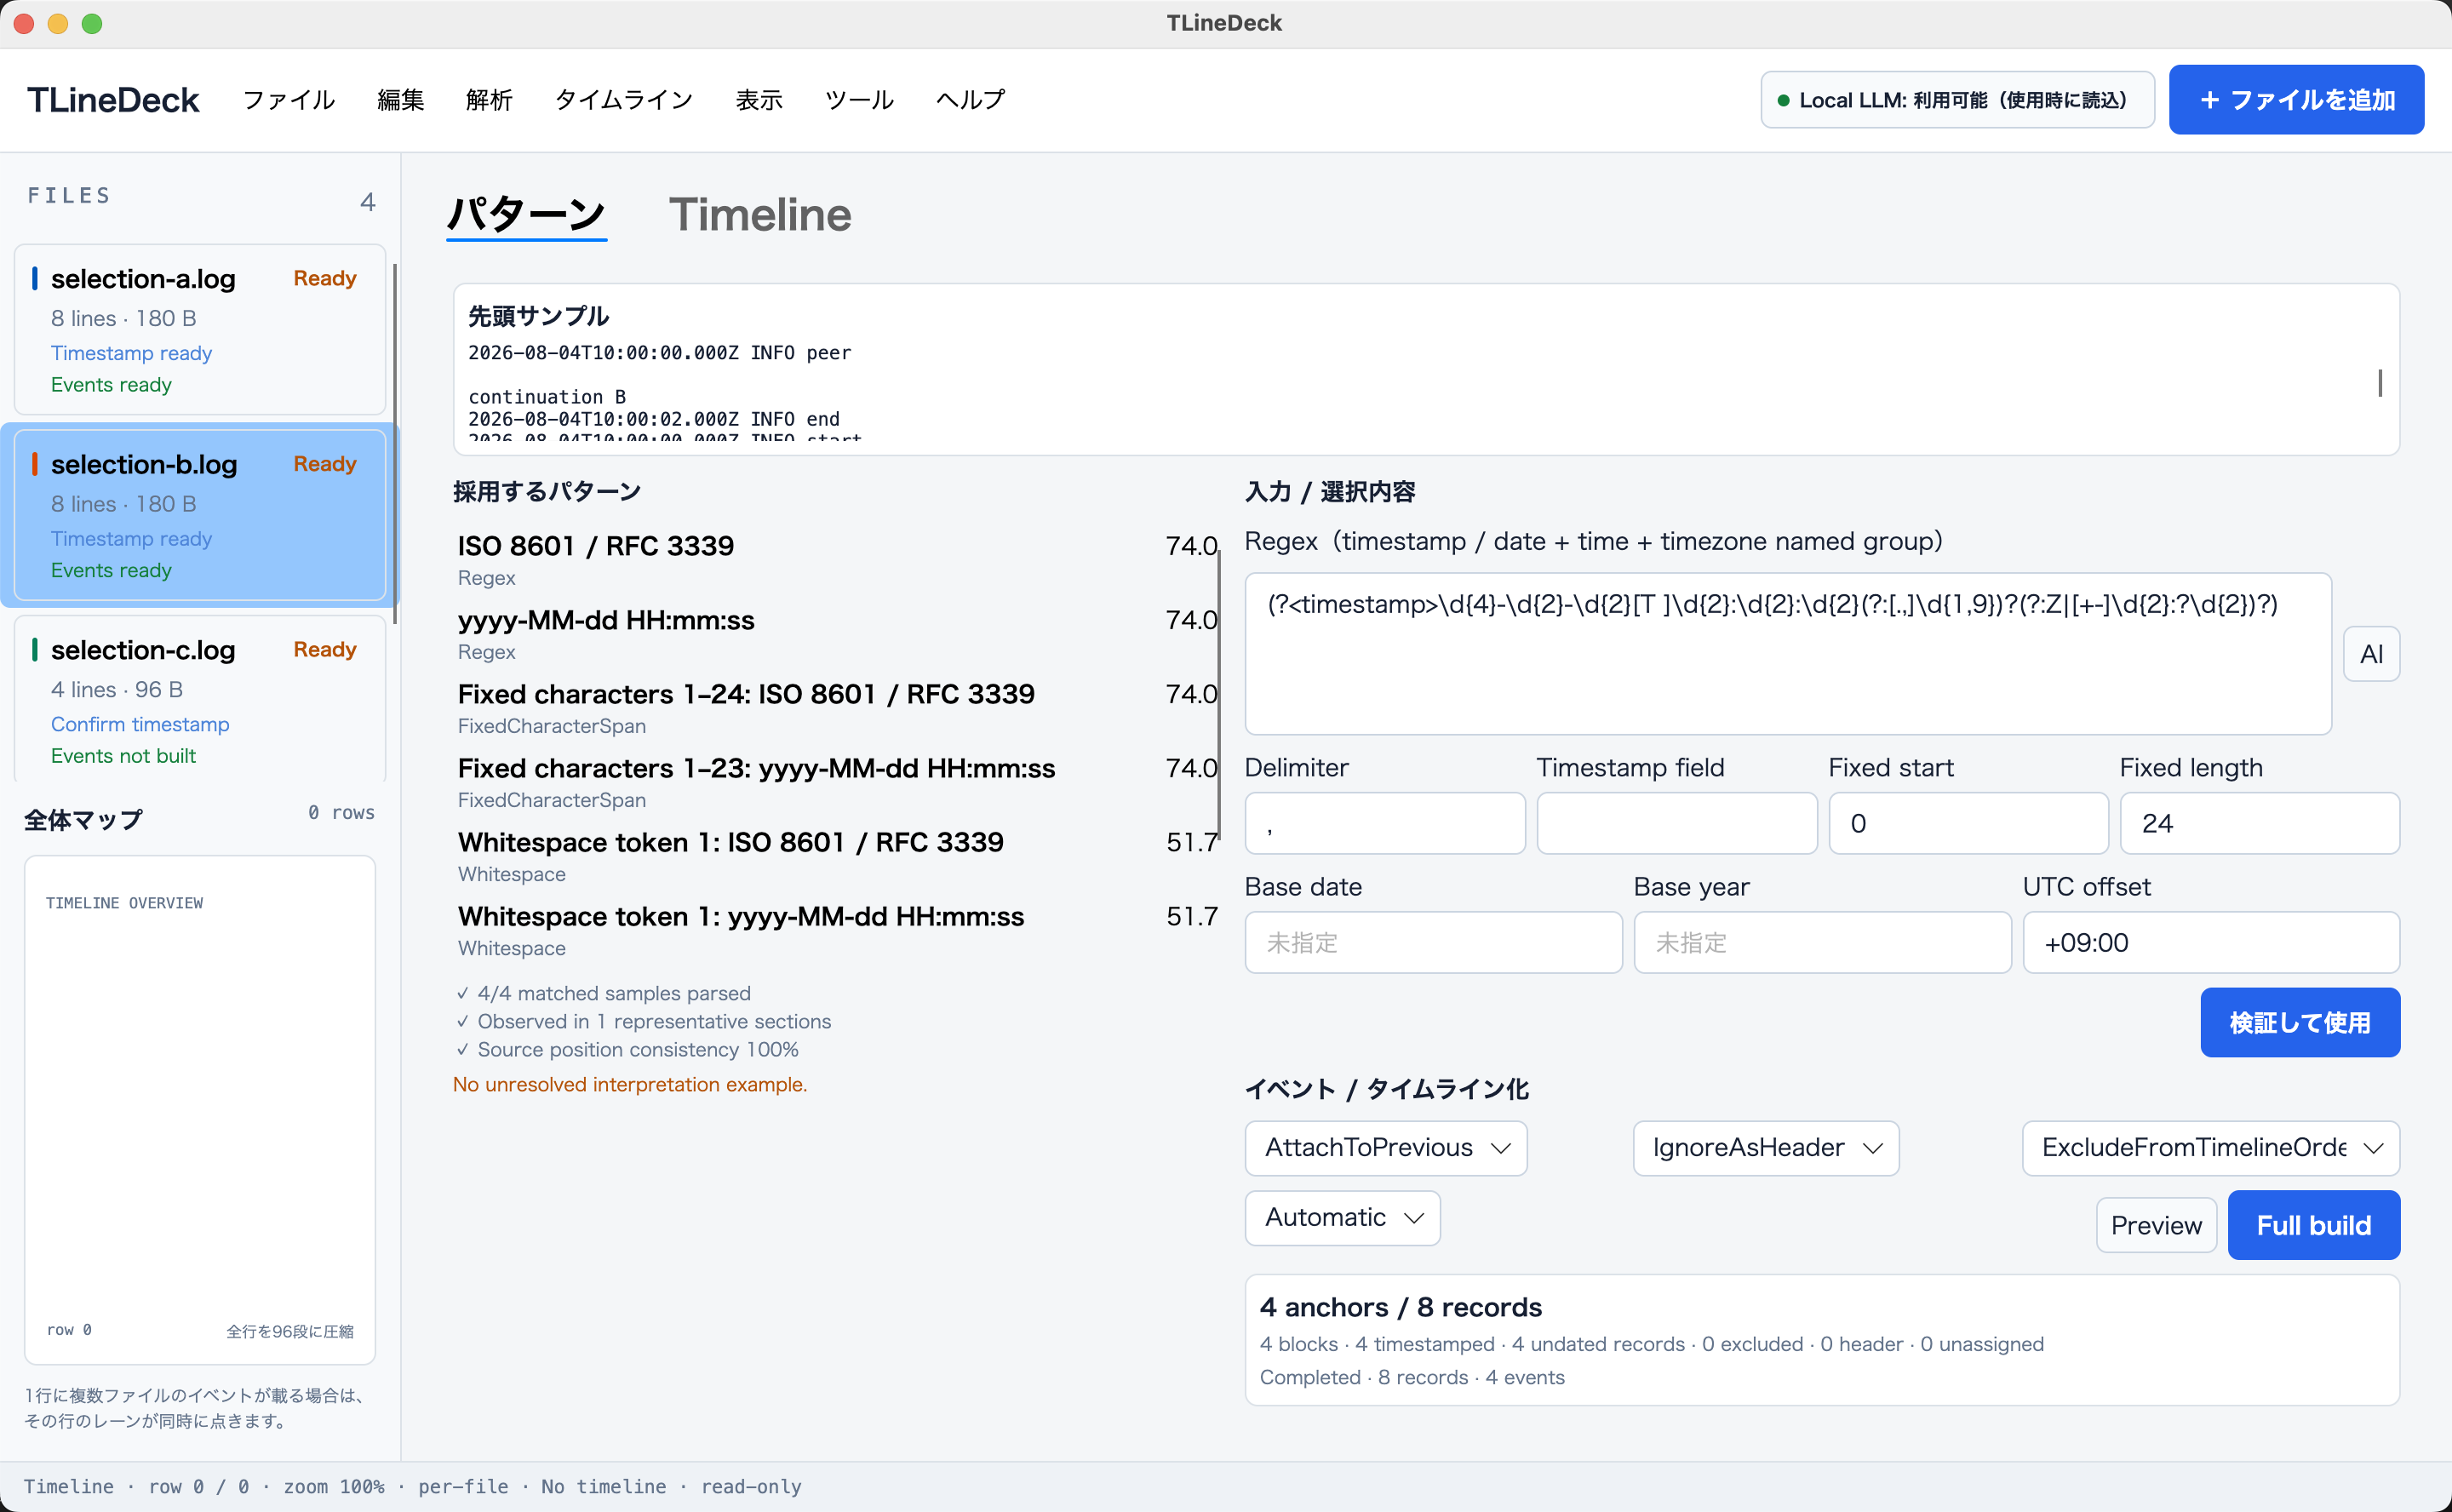
Task: Click Events ready in selection-b.log
Action: click(111, 570)
